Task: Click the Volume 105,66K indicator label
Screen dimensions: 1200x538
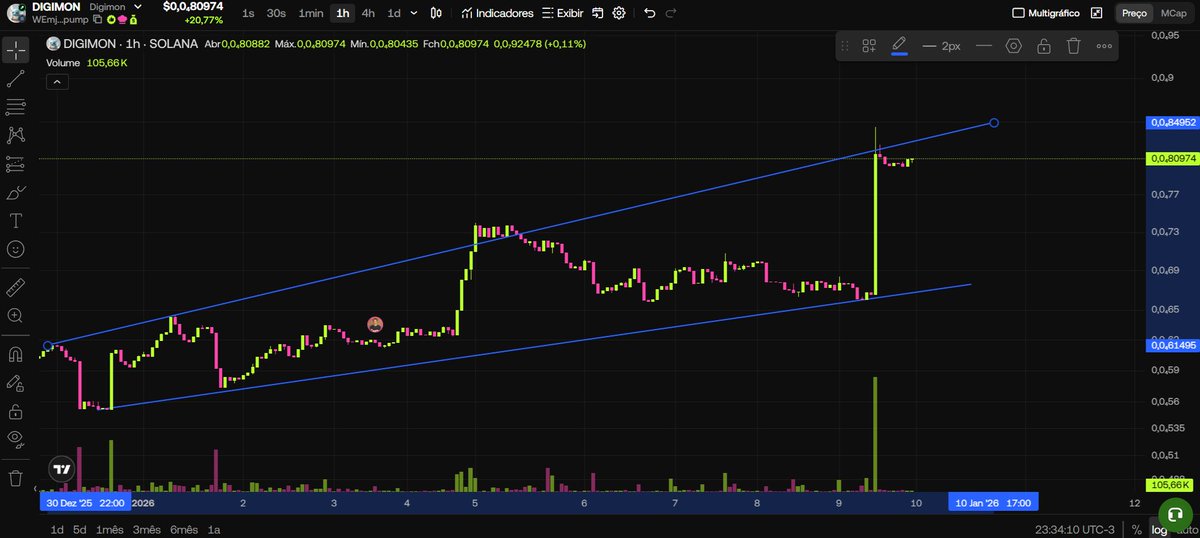Action: [87, 62]
